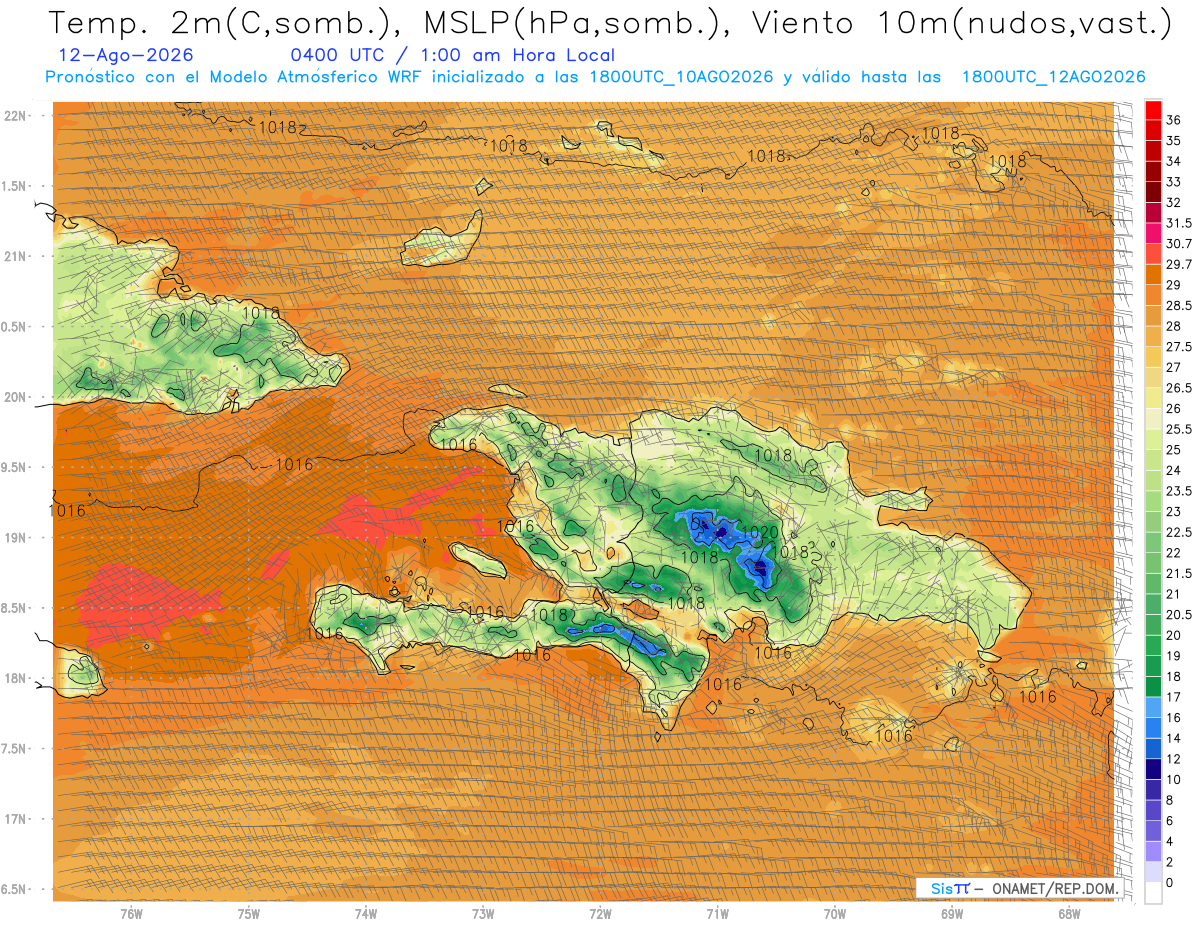Click the colorbar value "29.7"
The width and height of the screenshot is (1200, 927).
tap(1179, 264)
